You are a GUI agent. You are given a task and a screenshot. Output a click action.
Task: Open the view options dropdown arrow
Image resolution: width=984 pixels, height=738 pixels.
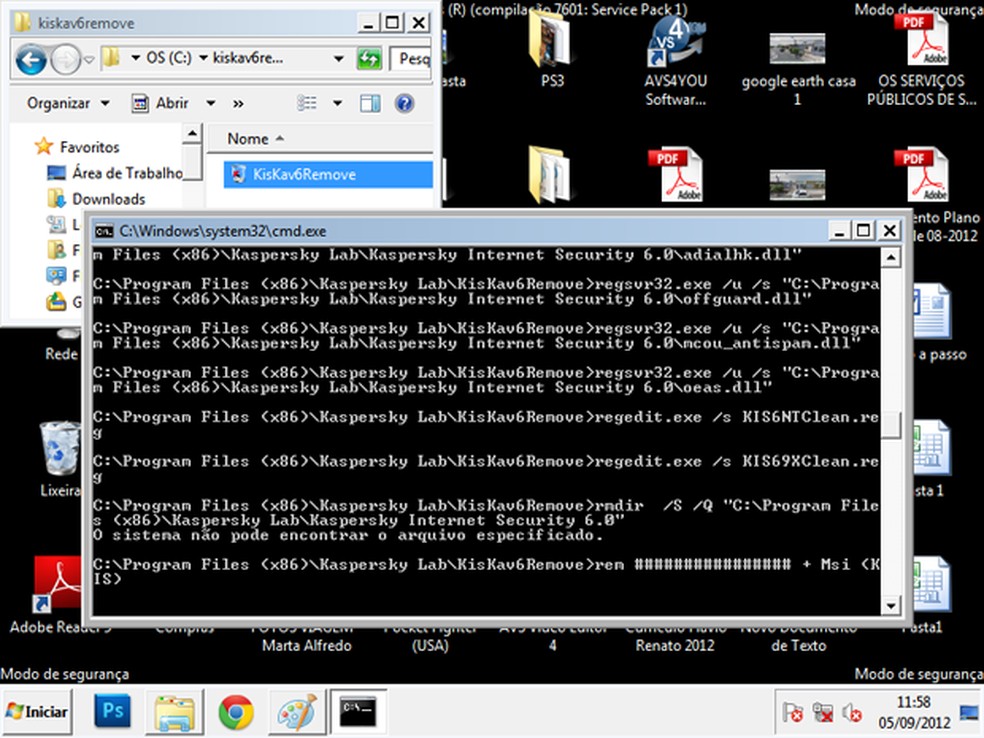click(338, 103)
